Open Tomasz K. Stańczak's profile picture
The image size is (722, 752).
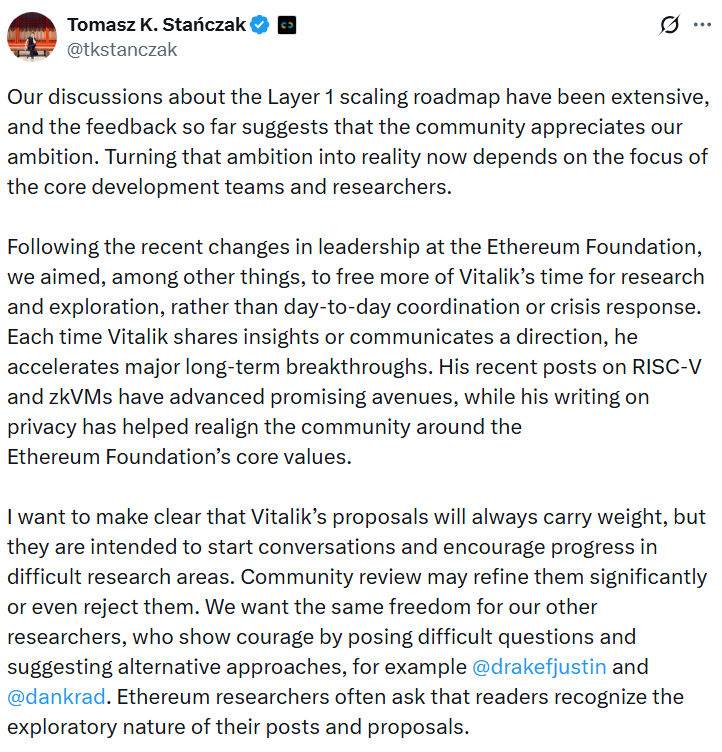(x=31, y=37)
